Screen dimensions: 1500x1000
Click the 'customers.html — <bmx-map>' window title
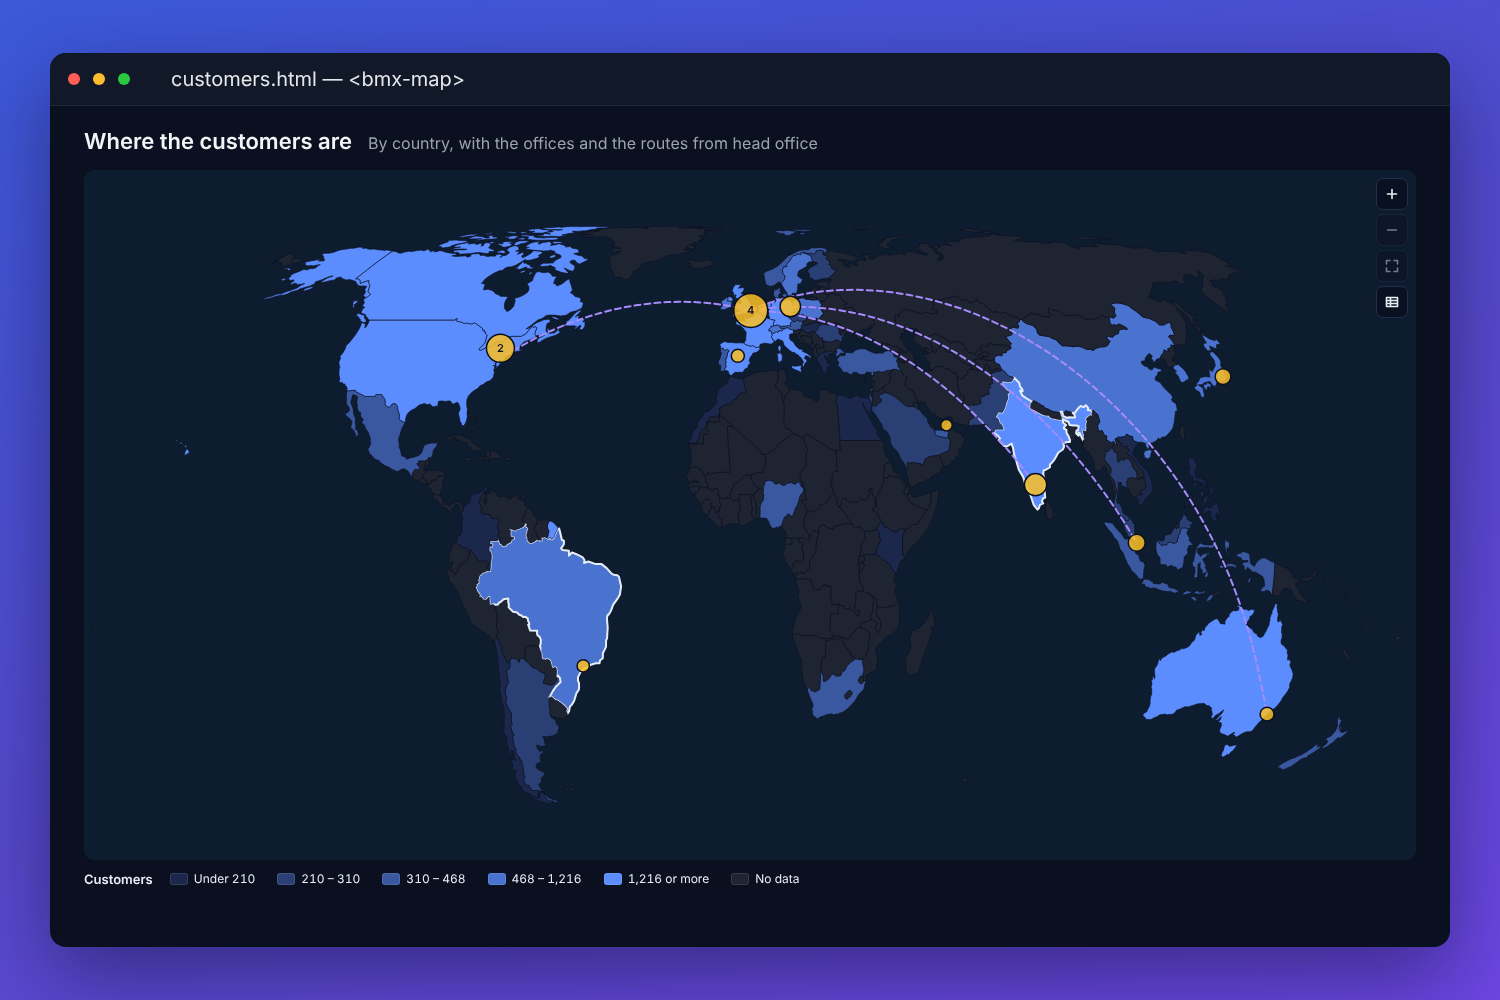tap(317, 79)
